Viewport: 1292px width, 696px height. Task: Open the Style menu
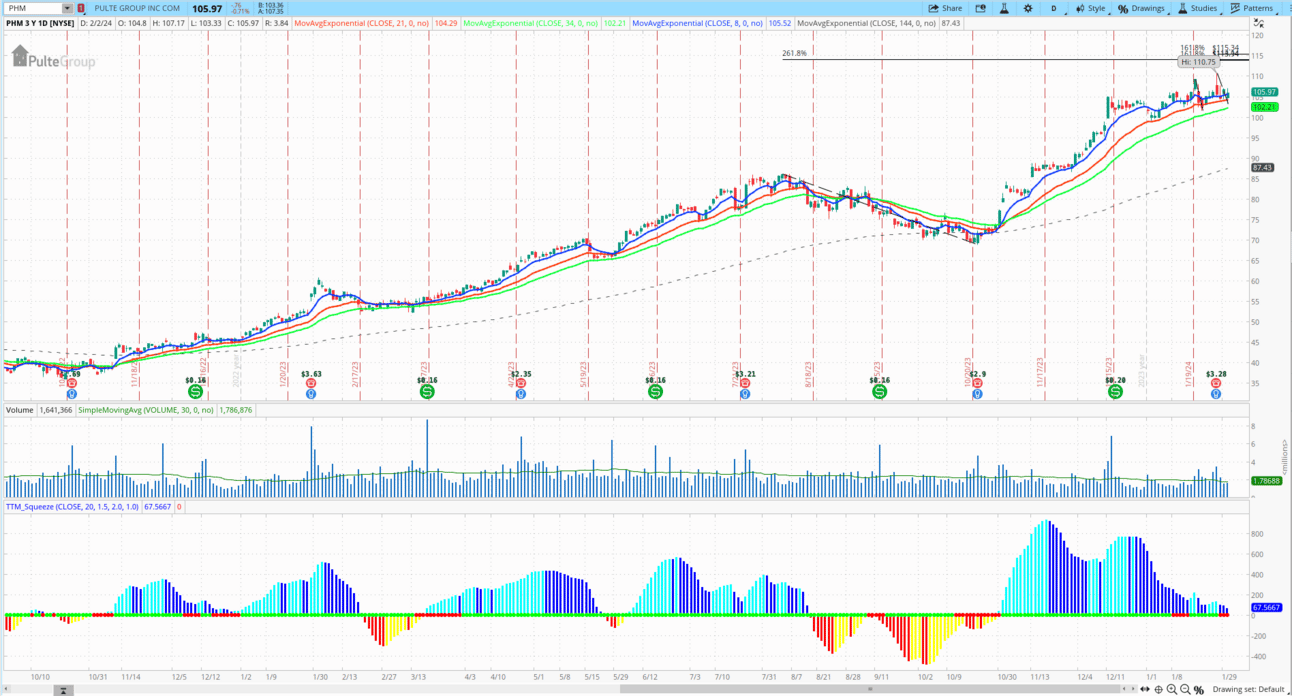click(x=1091, y=8)
